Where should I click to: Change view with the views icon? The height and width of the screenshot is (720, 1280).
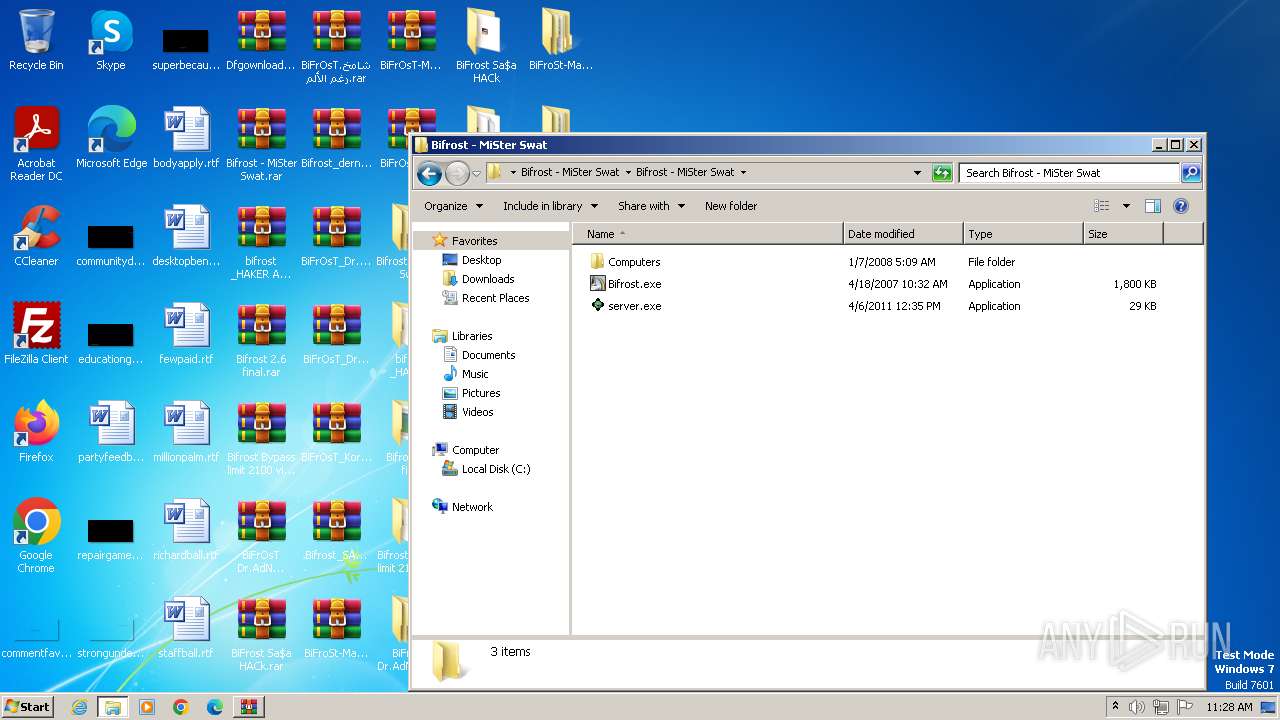pyautogui.click(x=1102, y=206)
